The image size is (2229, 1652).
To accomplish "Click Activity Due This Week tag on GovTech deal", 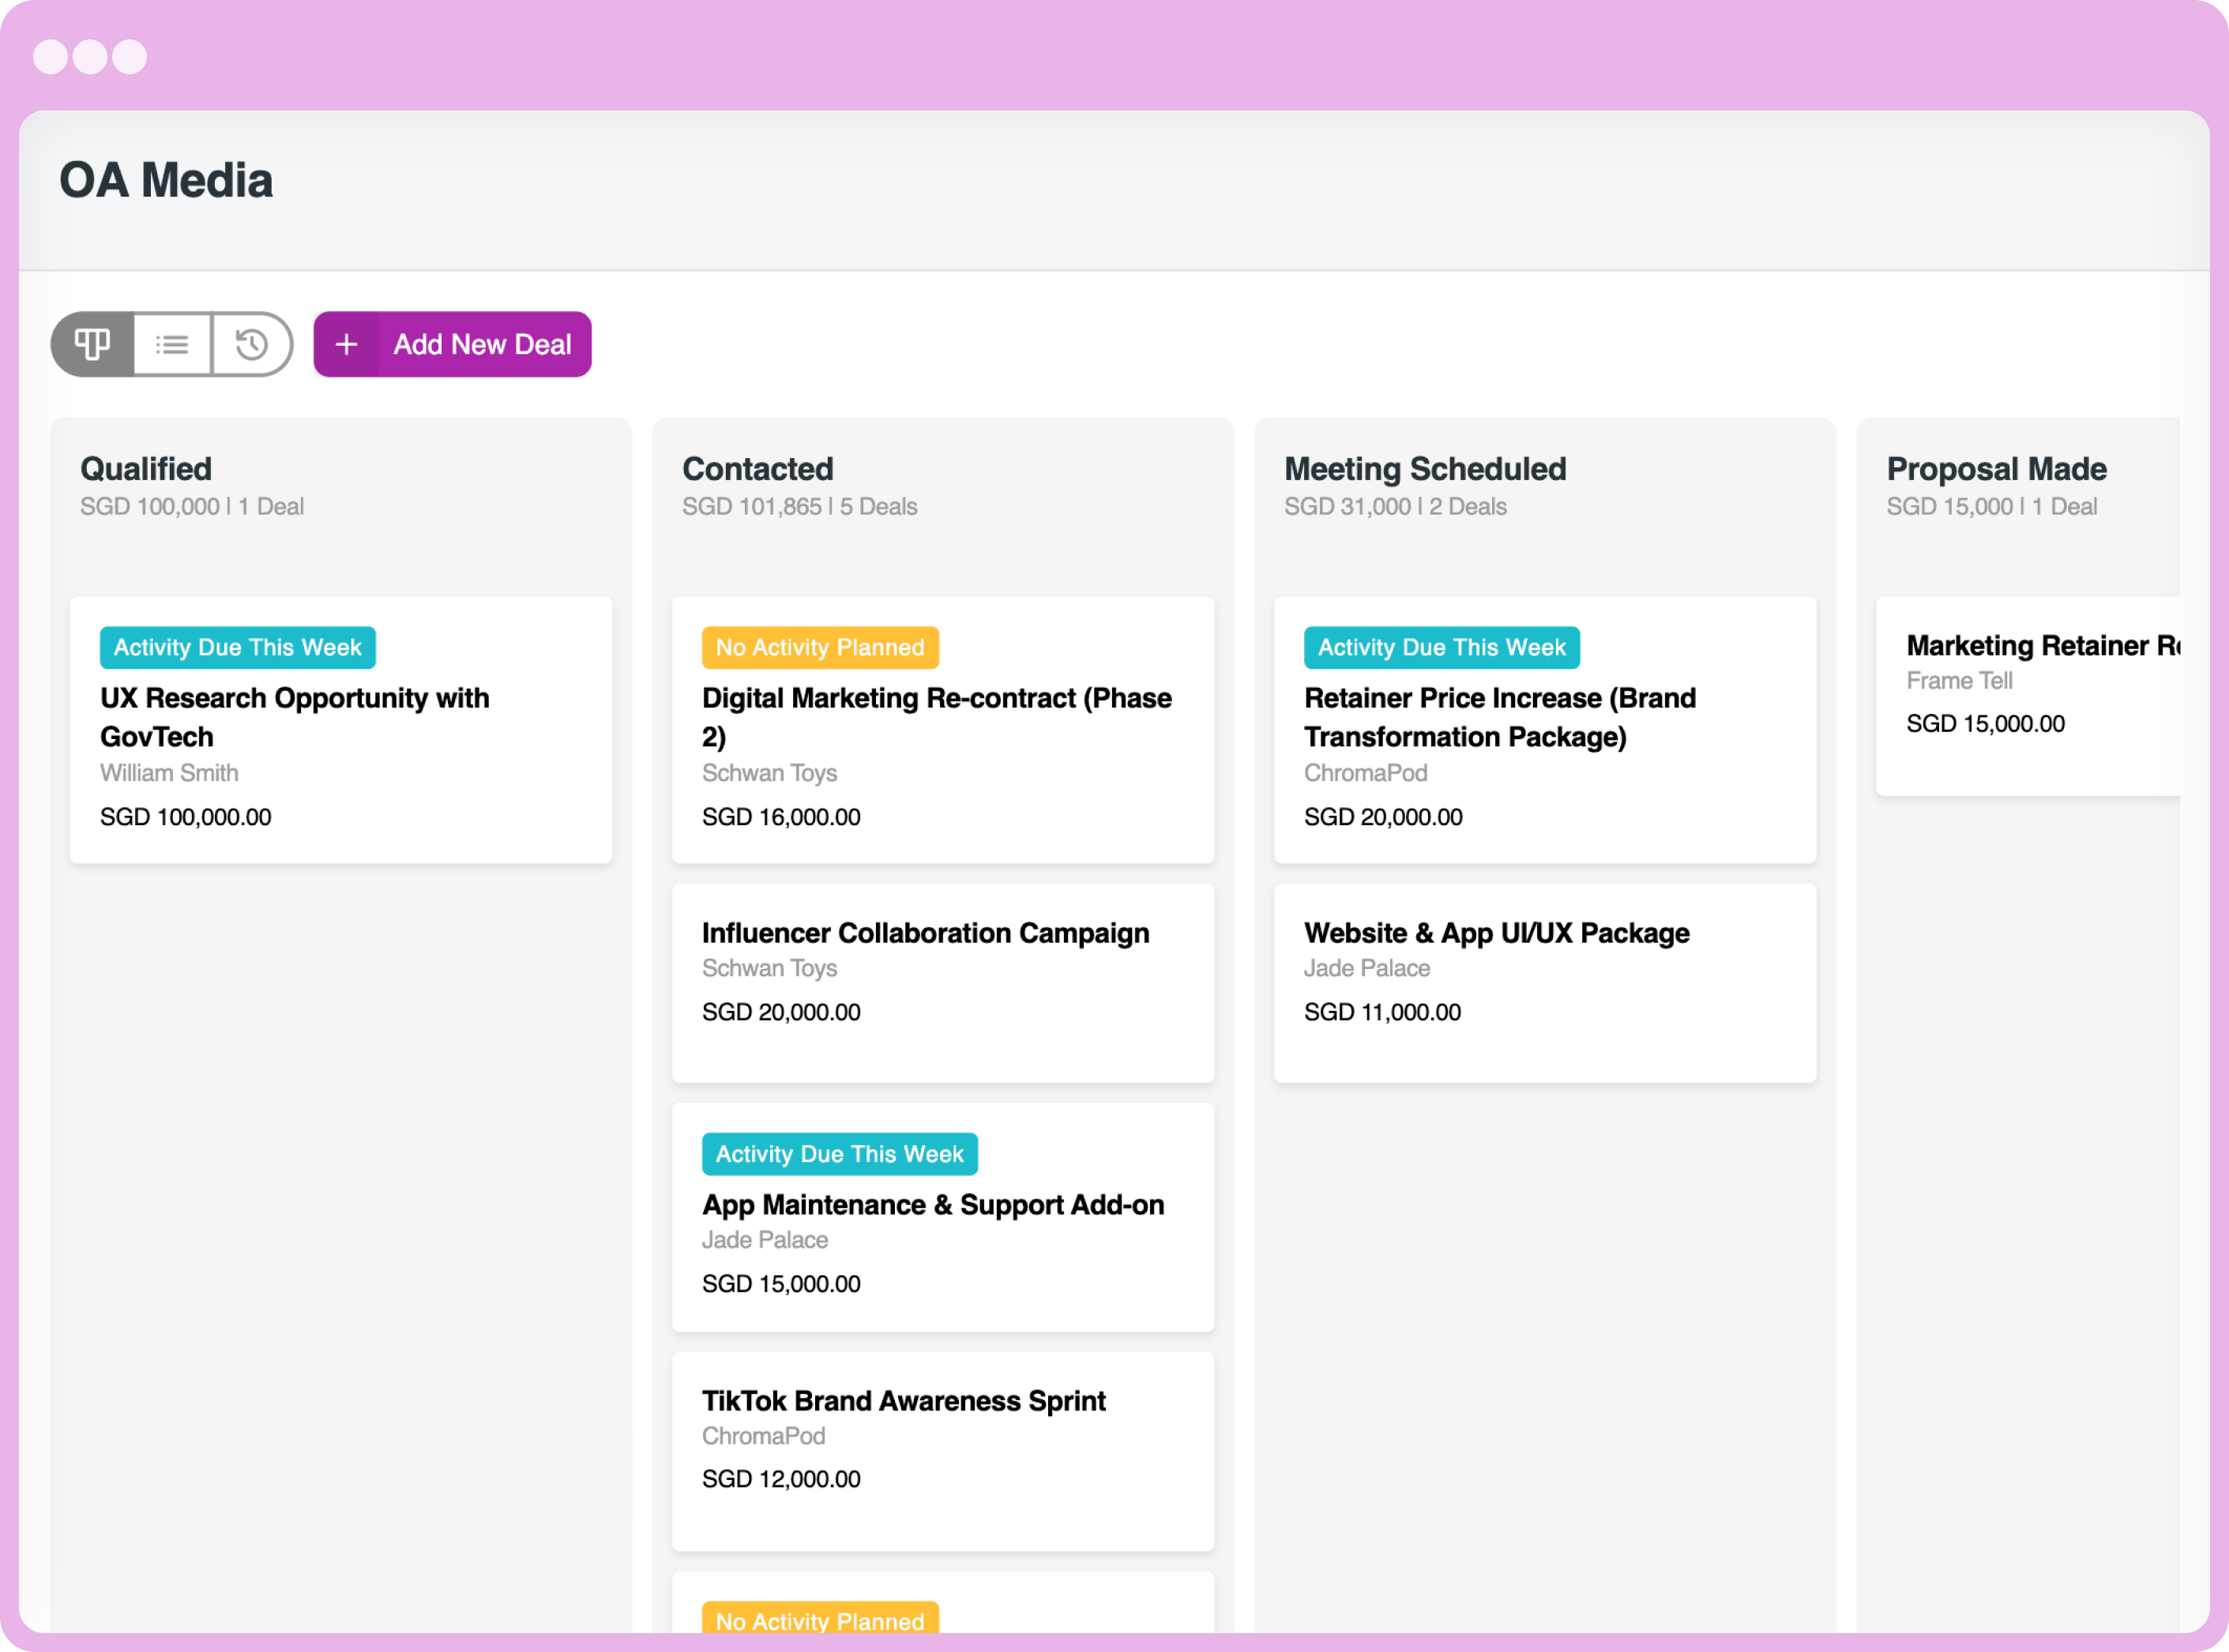I will pos(237,647).
